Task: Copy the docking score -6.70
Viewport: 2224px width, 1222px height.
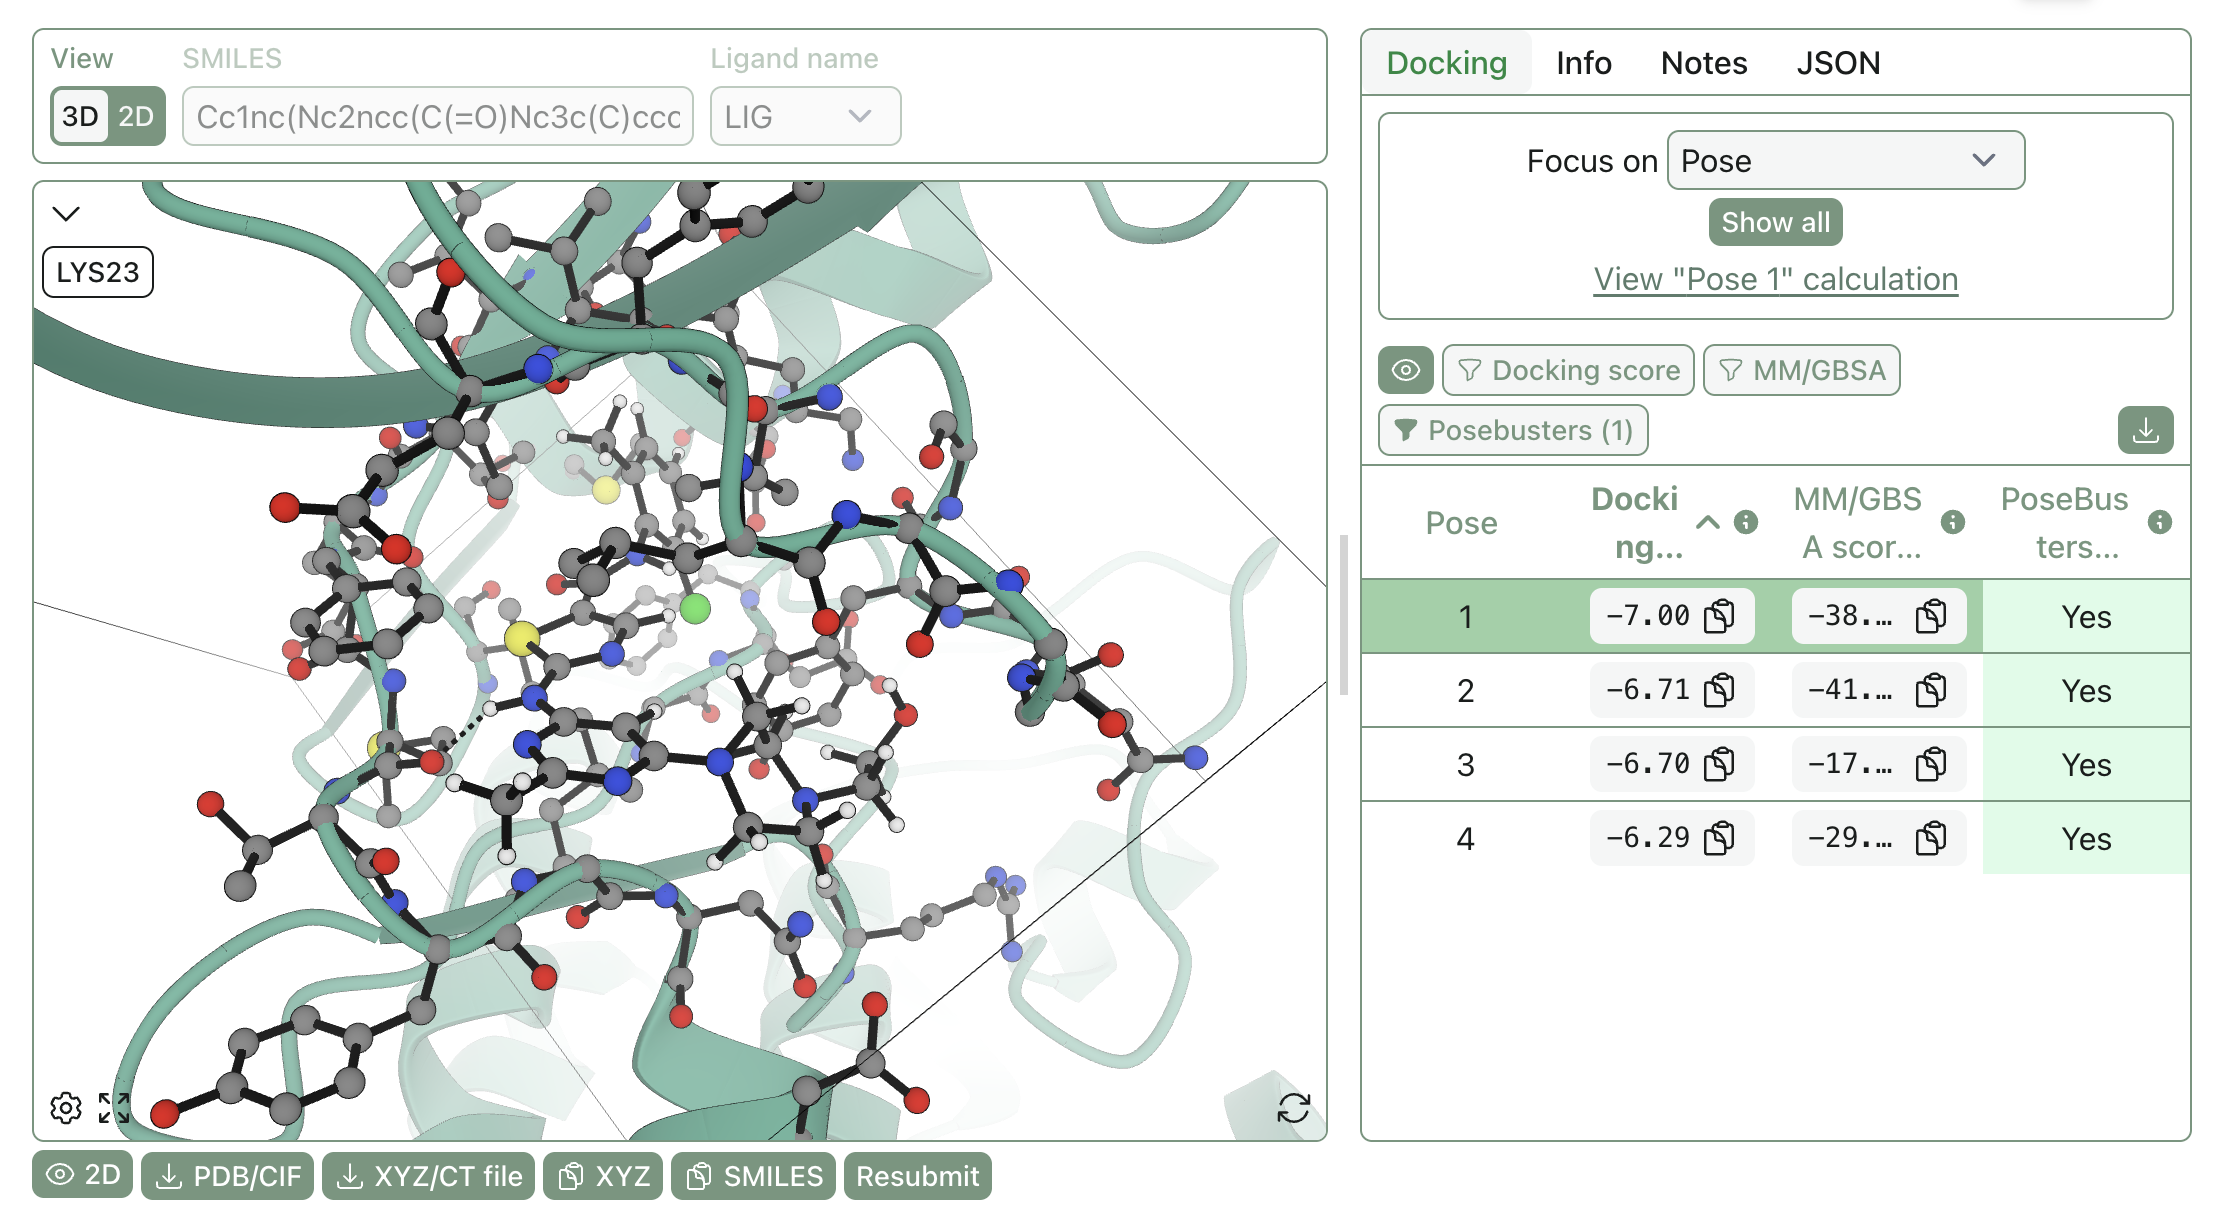Action: pos(1719,764)
